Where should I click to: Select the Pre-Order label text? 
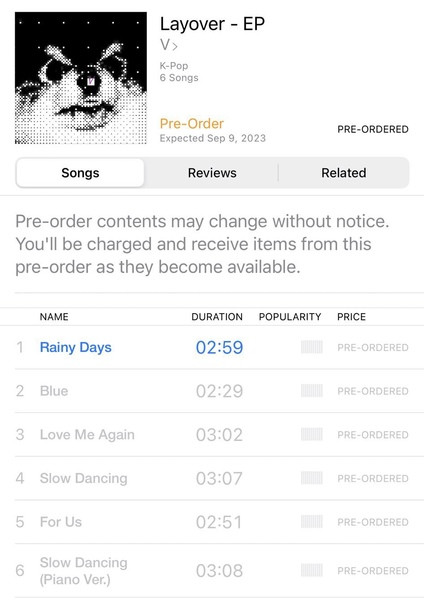pyautogui.click(x=192, y=124)
